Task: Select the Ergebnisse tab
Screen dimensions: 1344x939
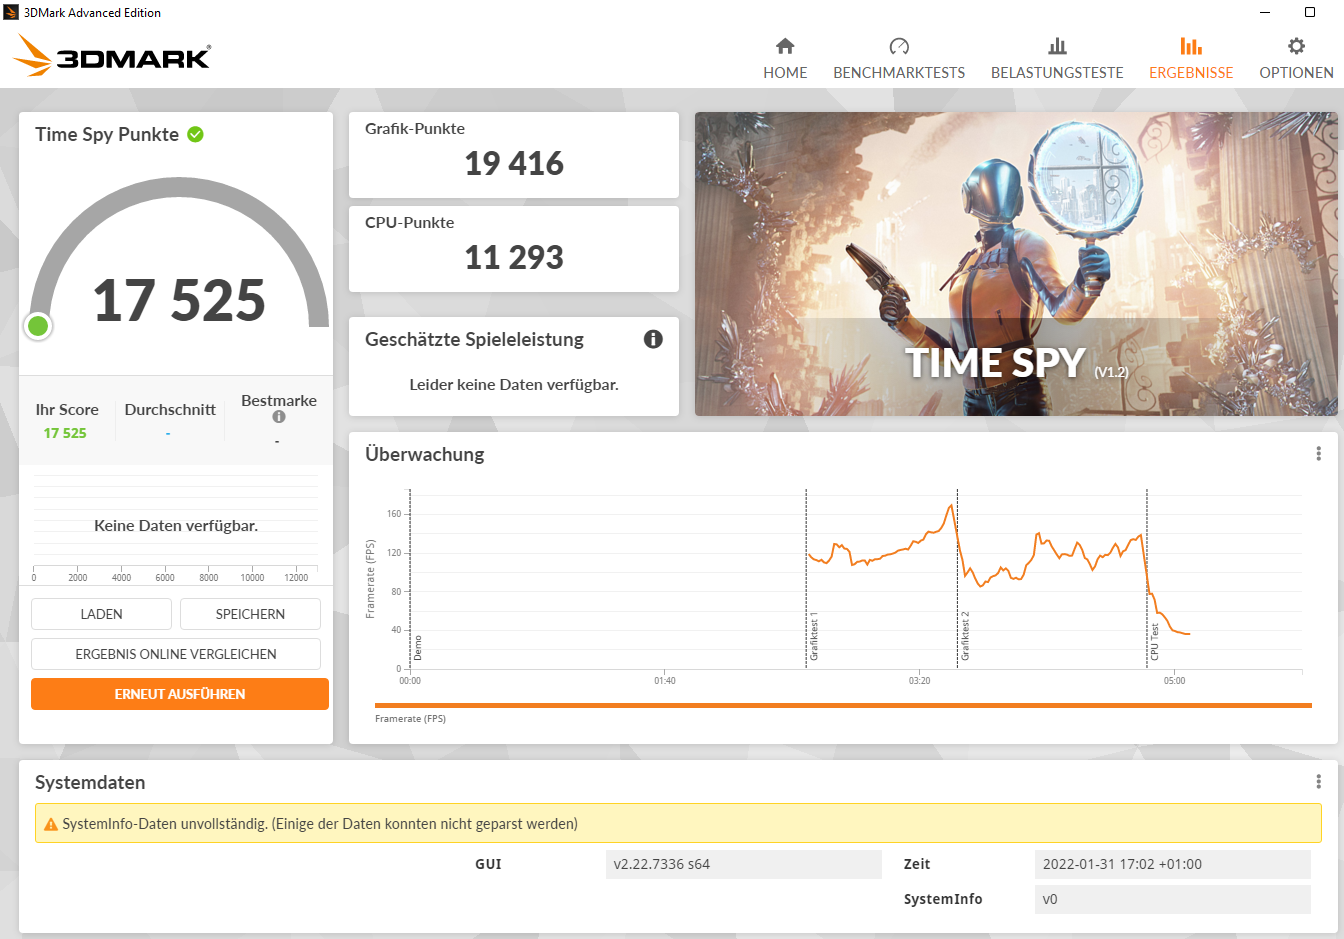Action: click(x=1191, y=59)
